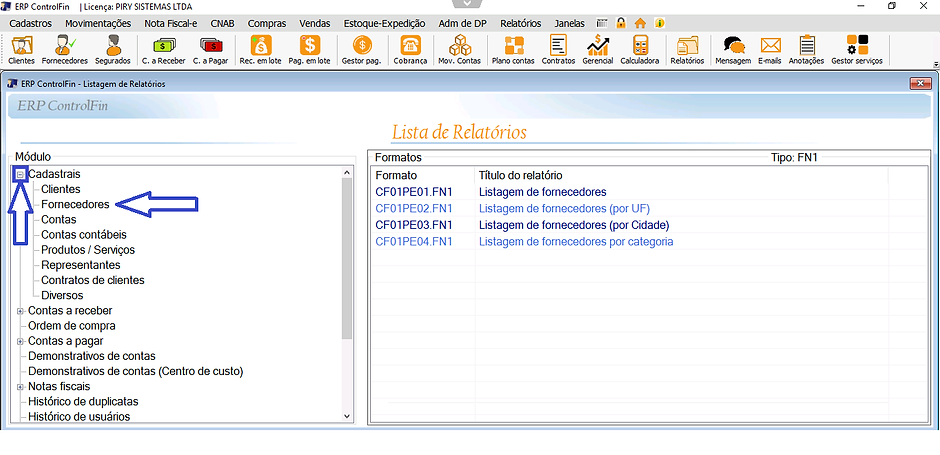Open the Movimentações menu
The width and height of the screenshot is (940, 455).
tap(98, 23)
